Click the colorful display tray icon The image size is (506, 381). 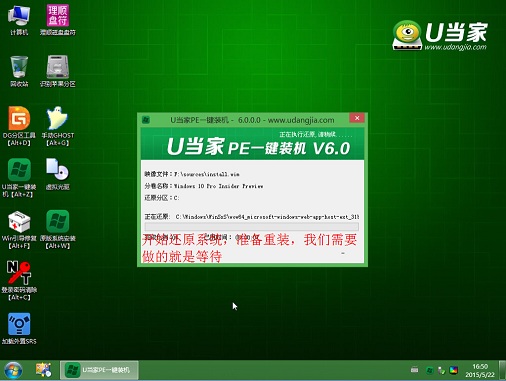pyautogui.click(x=454, y=370)
